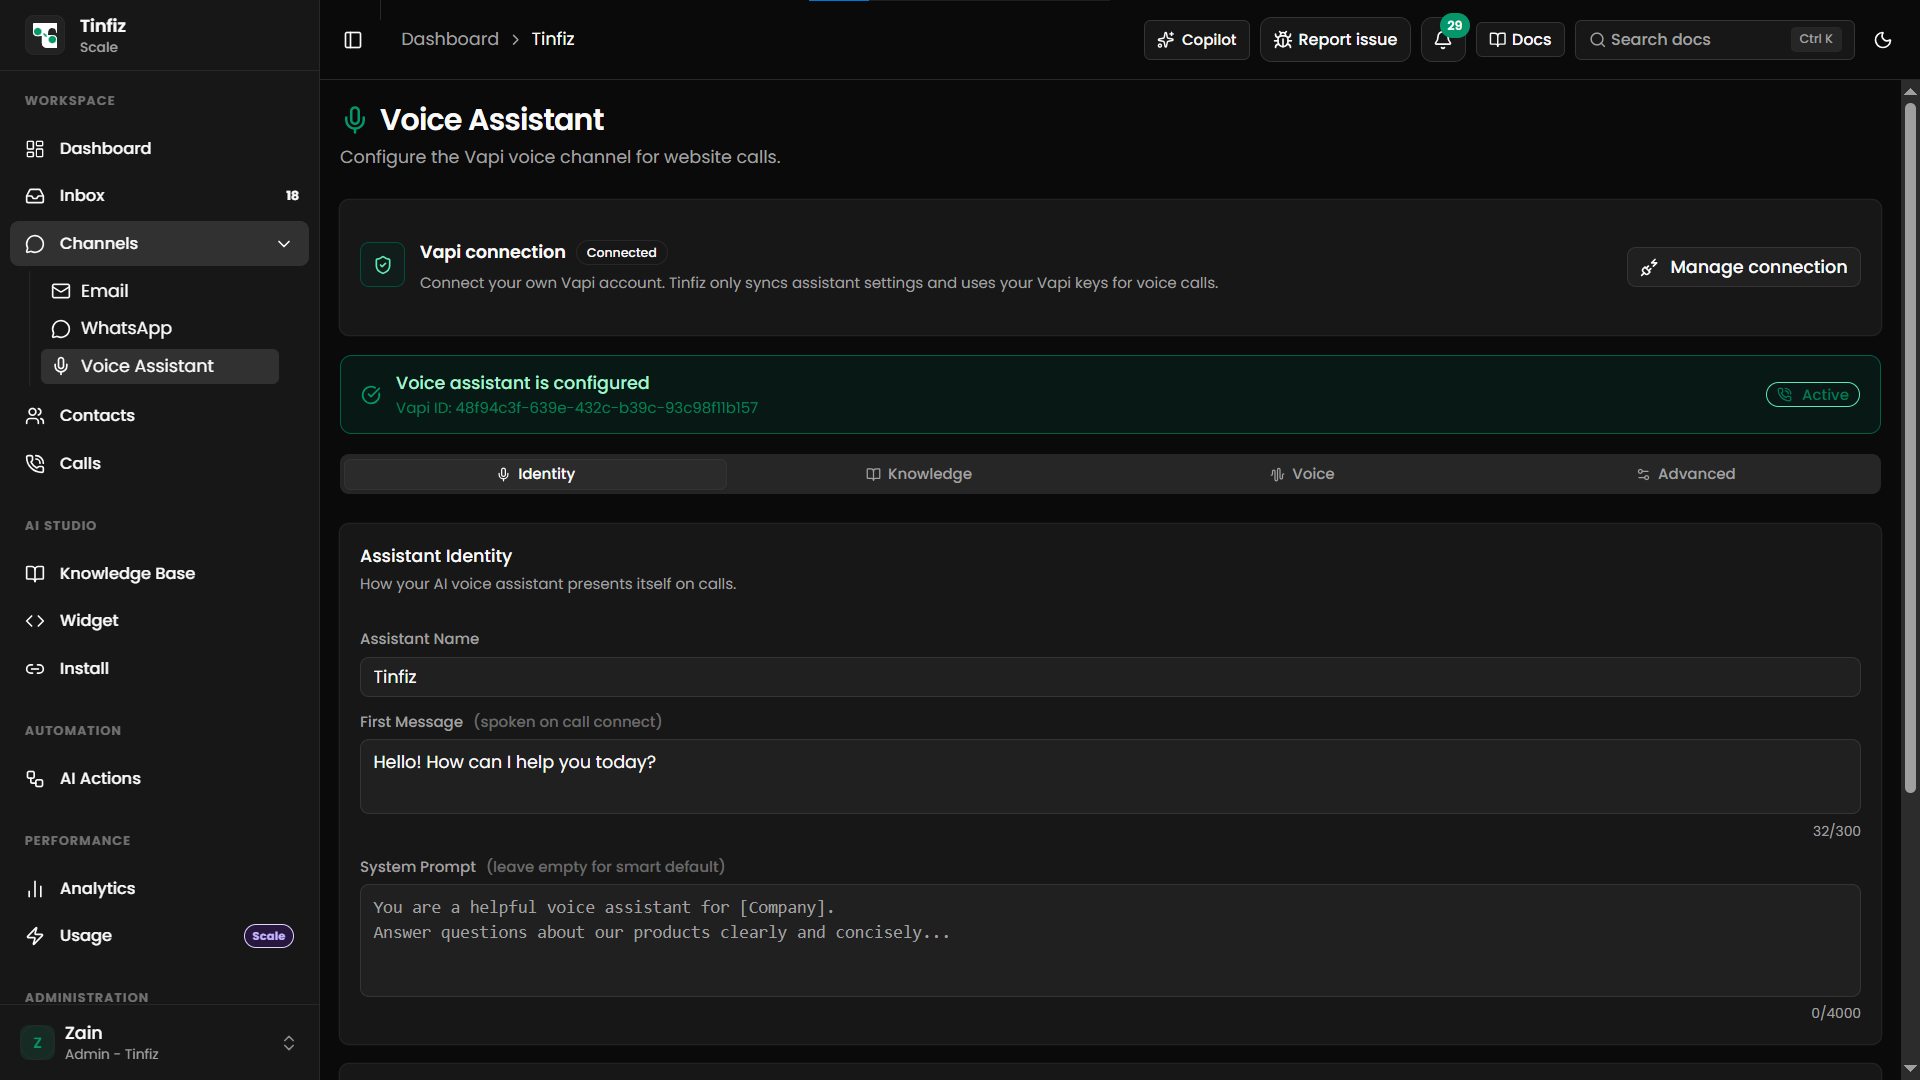
Task: Switch to the Advanced tab
Action: (x=1686, y=474)
